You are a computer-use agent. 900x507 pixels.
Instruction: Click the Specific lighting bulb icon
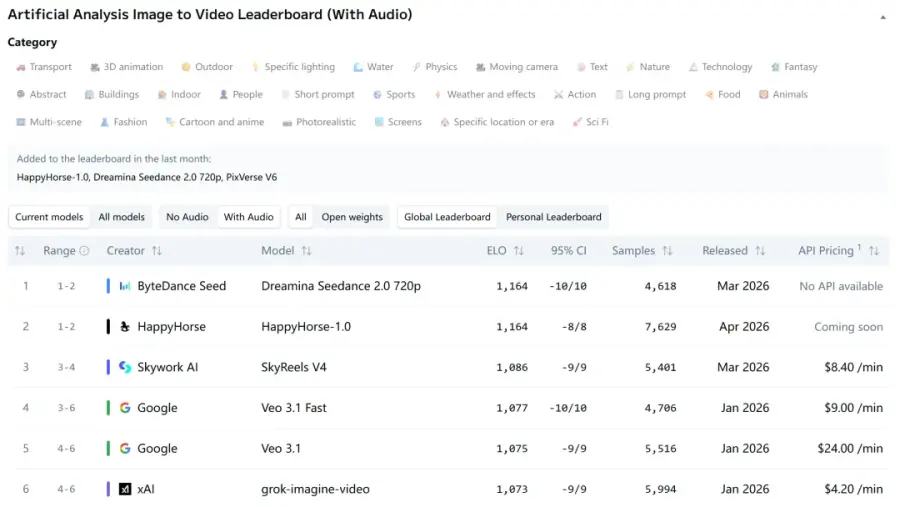tap(255, 67)
